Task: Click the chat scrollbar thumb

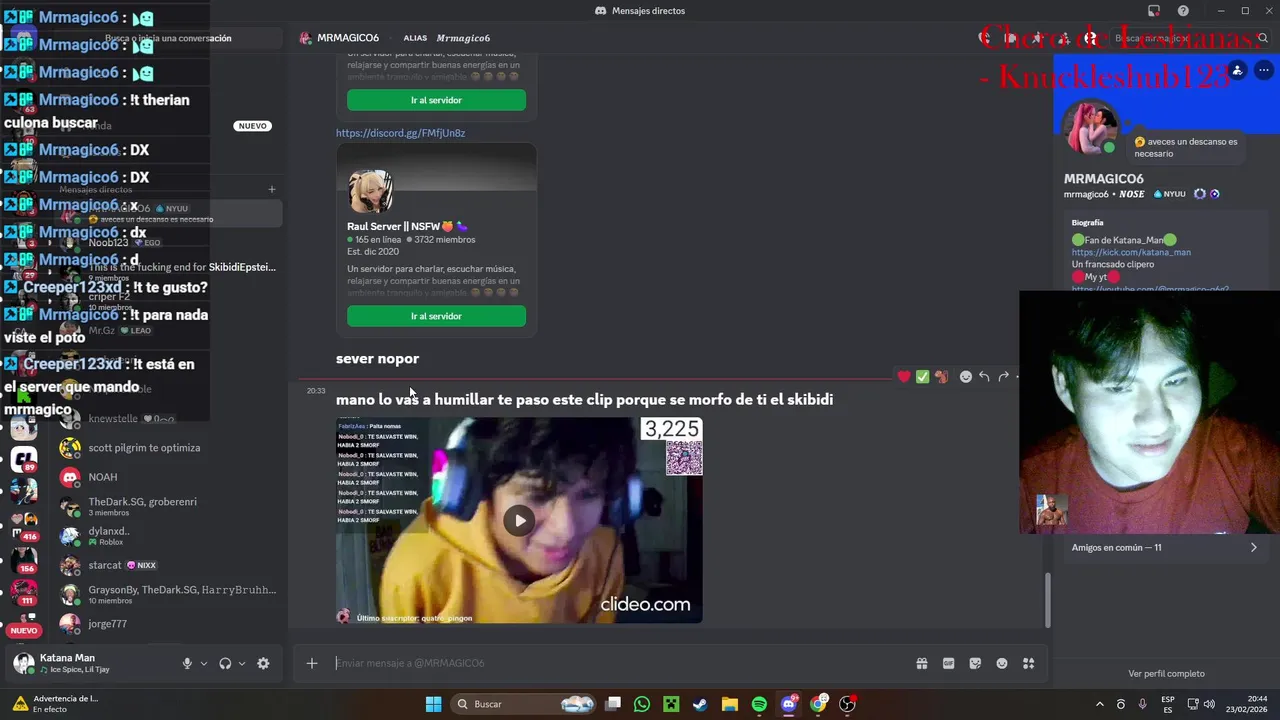Action: 1048,598
